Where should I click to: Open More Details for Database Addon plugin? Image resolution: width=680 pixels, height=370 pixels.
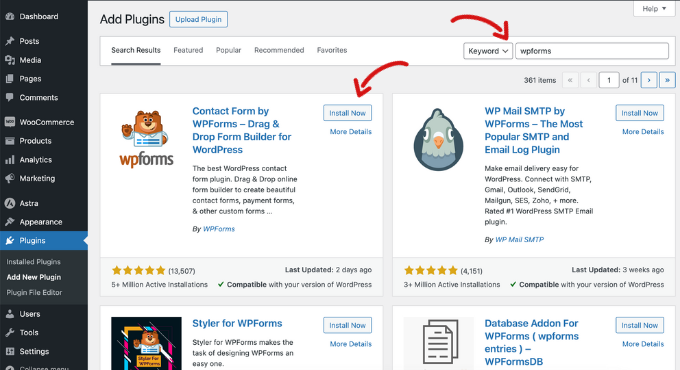(x=643, y=344)
